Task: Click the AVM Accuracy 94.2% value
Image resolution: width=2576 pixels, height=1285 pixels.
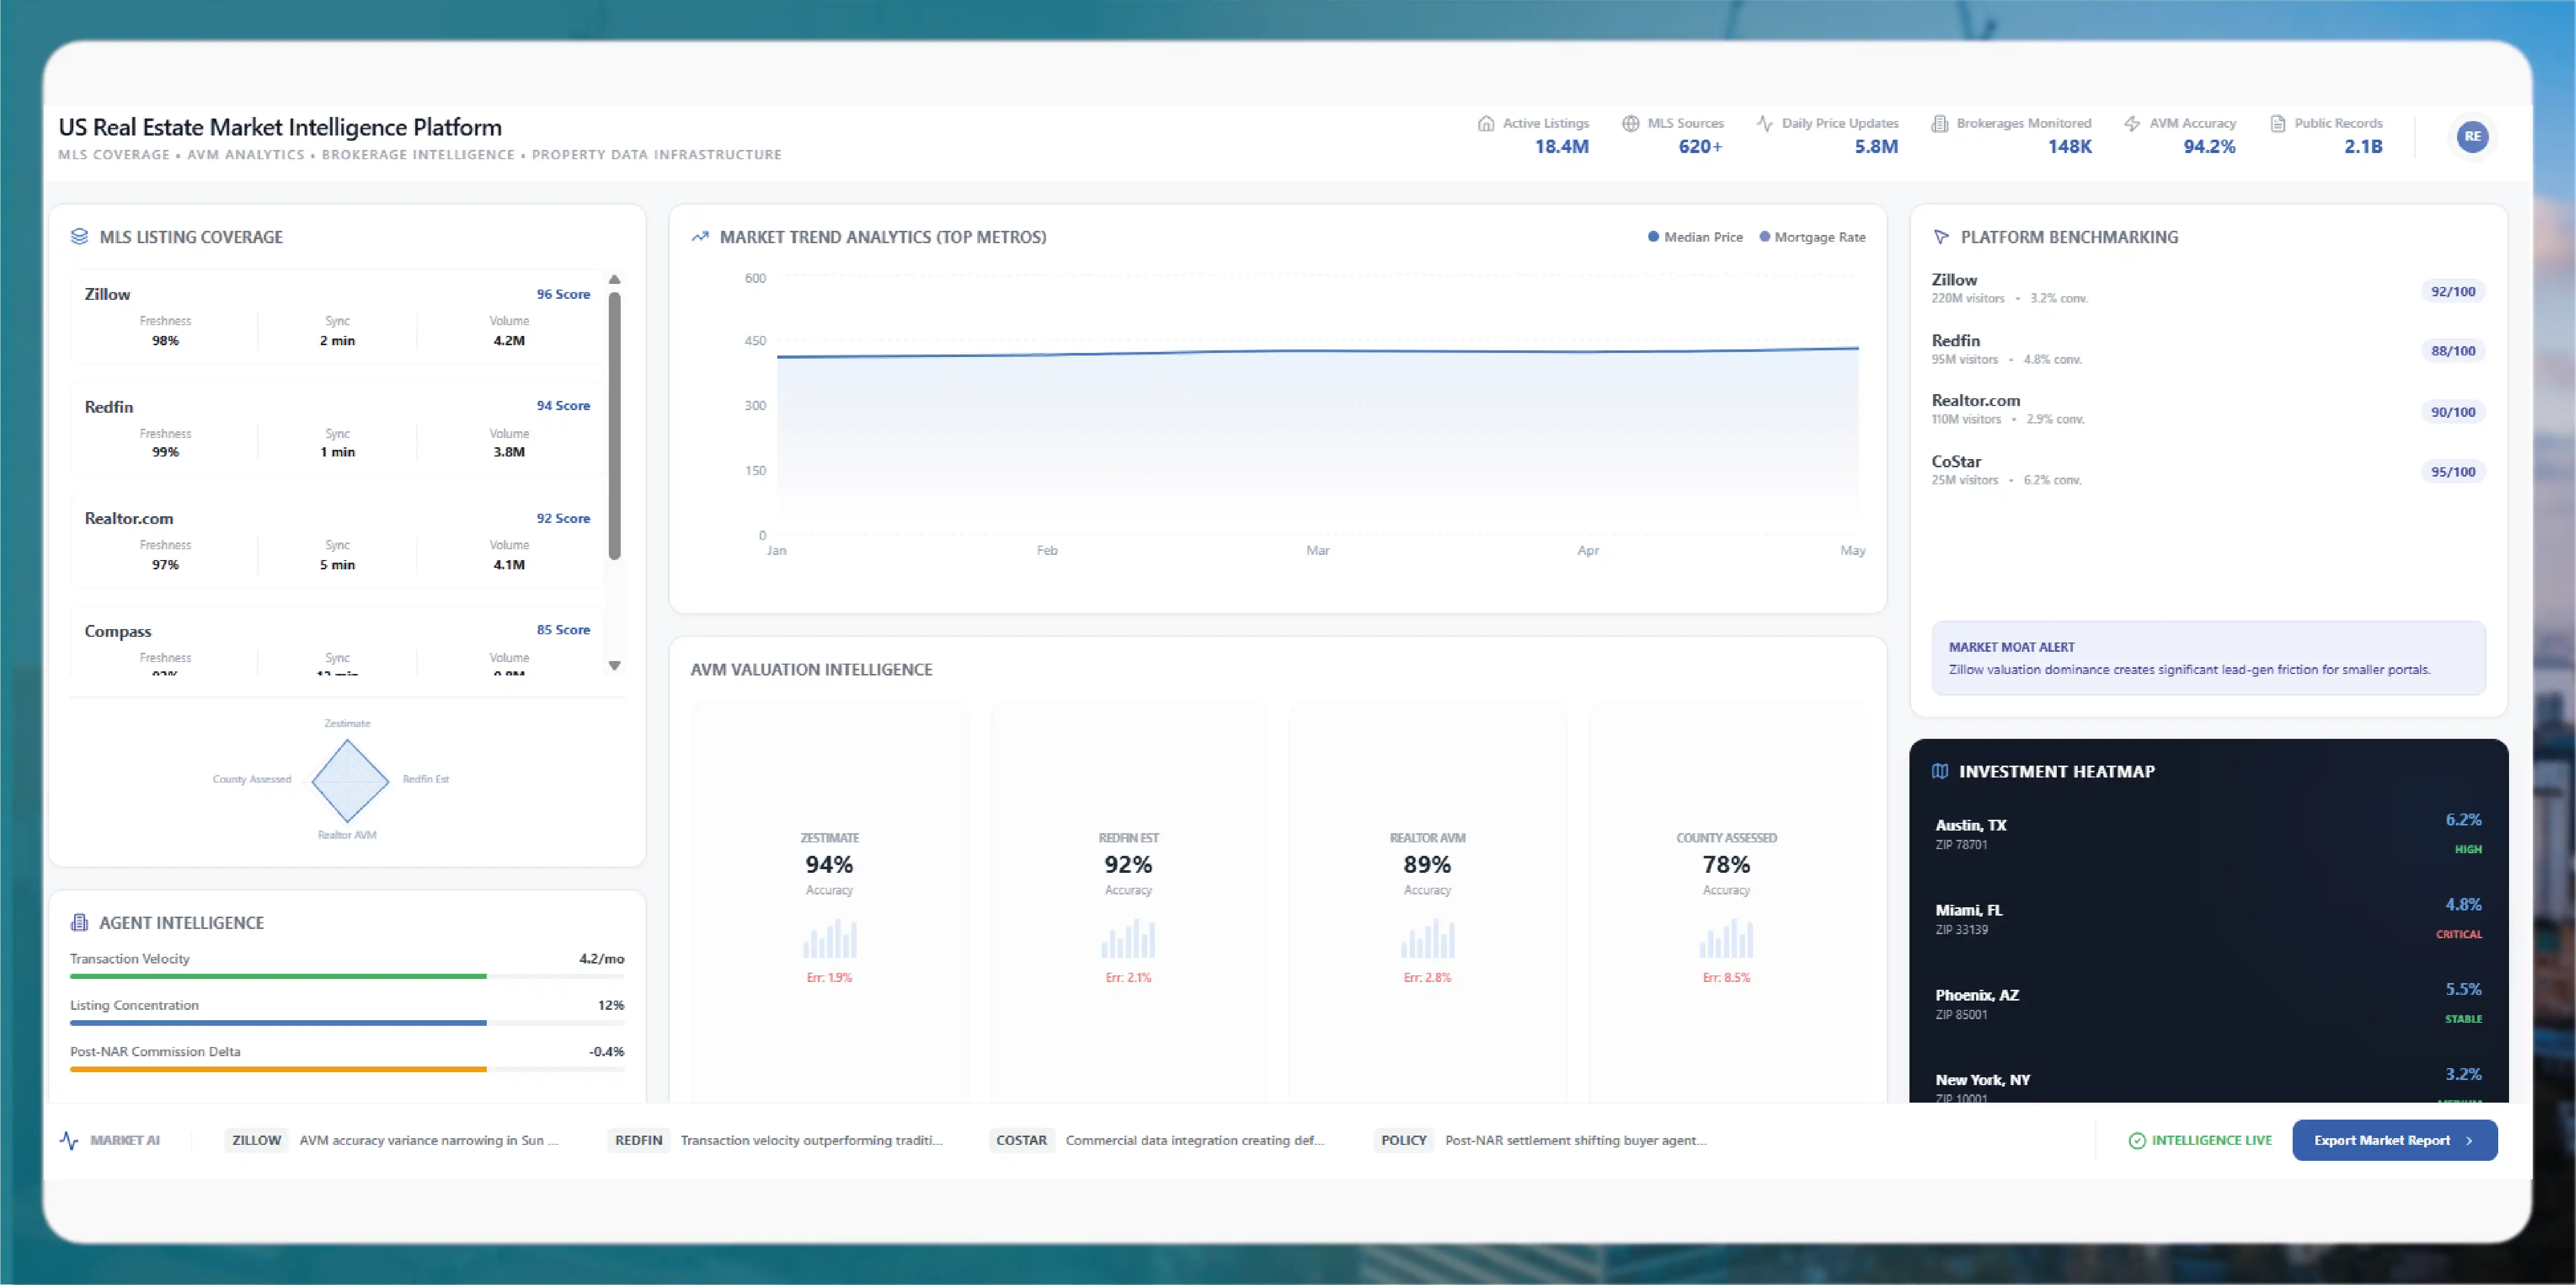Action: pyautogui.click(x=2209, y=147)
